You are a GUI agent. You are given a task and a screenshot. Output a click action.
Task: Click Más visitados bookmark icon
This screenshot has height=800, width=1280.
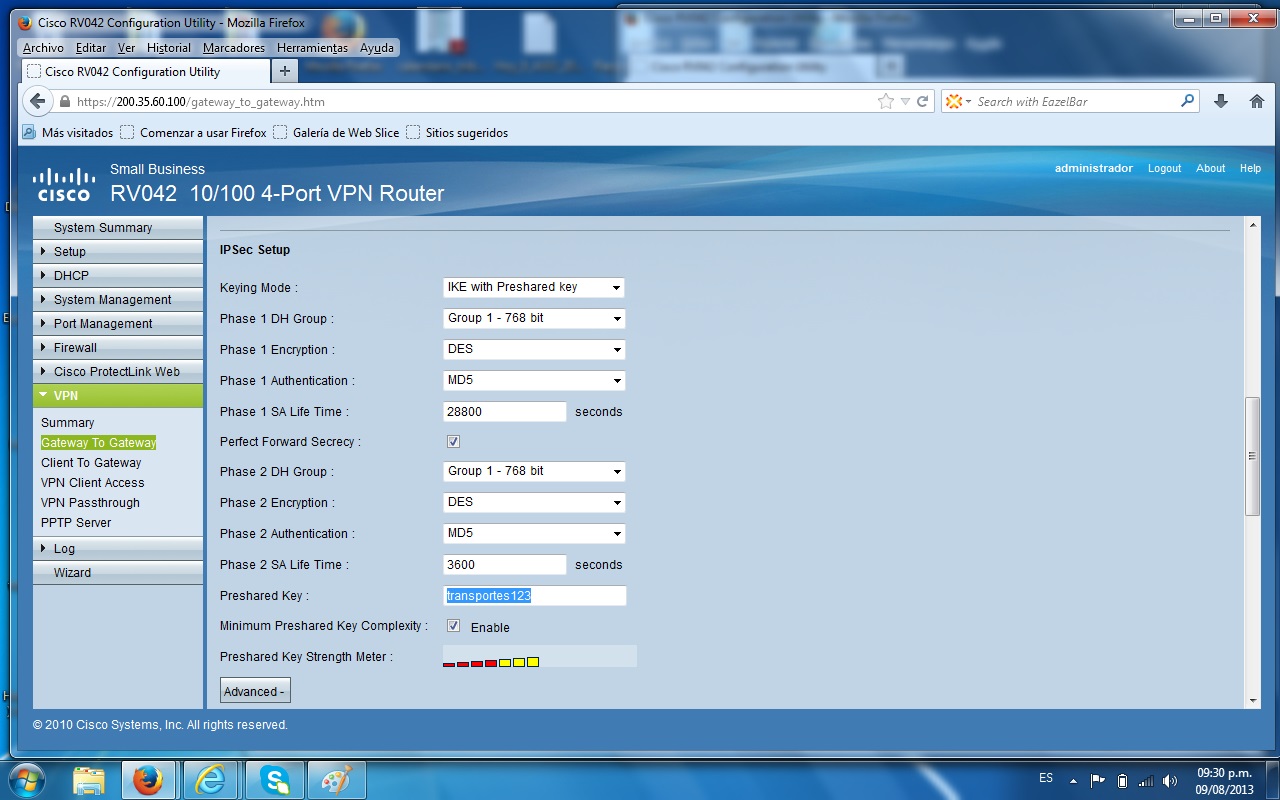tap(29, 132)
